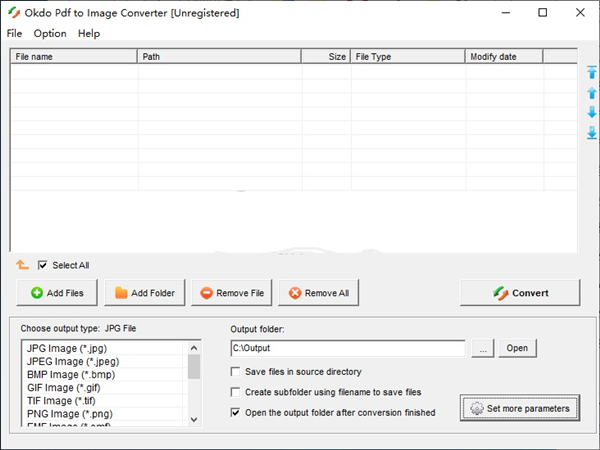This screenshot has height=450, width=600.
Task: Start conversion with the Convert button
Action: [520, 293]
